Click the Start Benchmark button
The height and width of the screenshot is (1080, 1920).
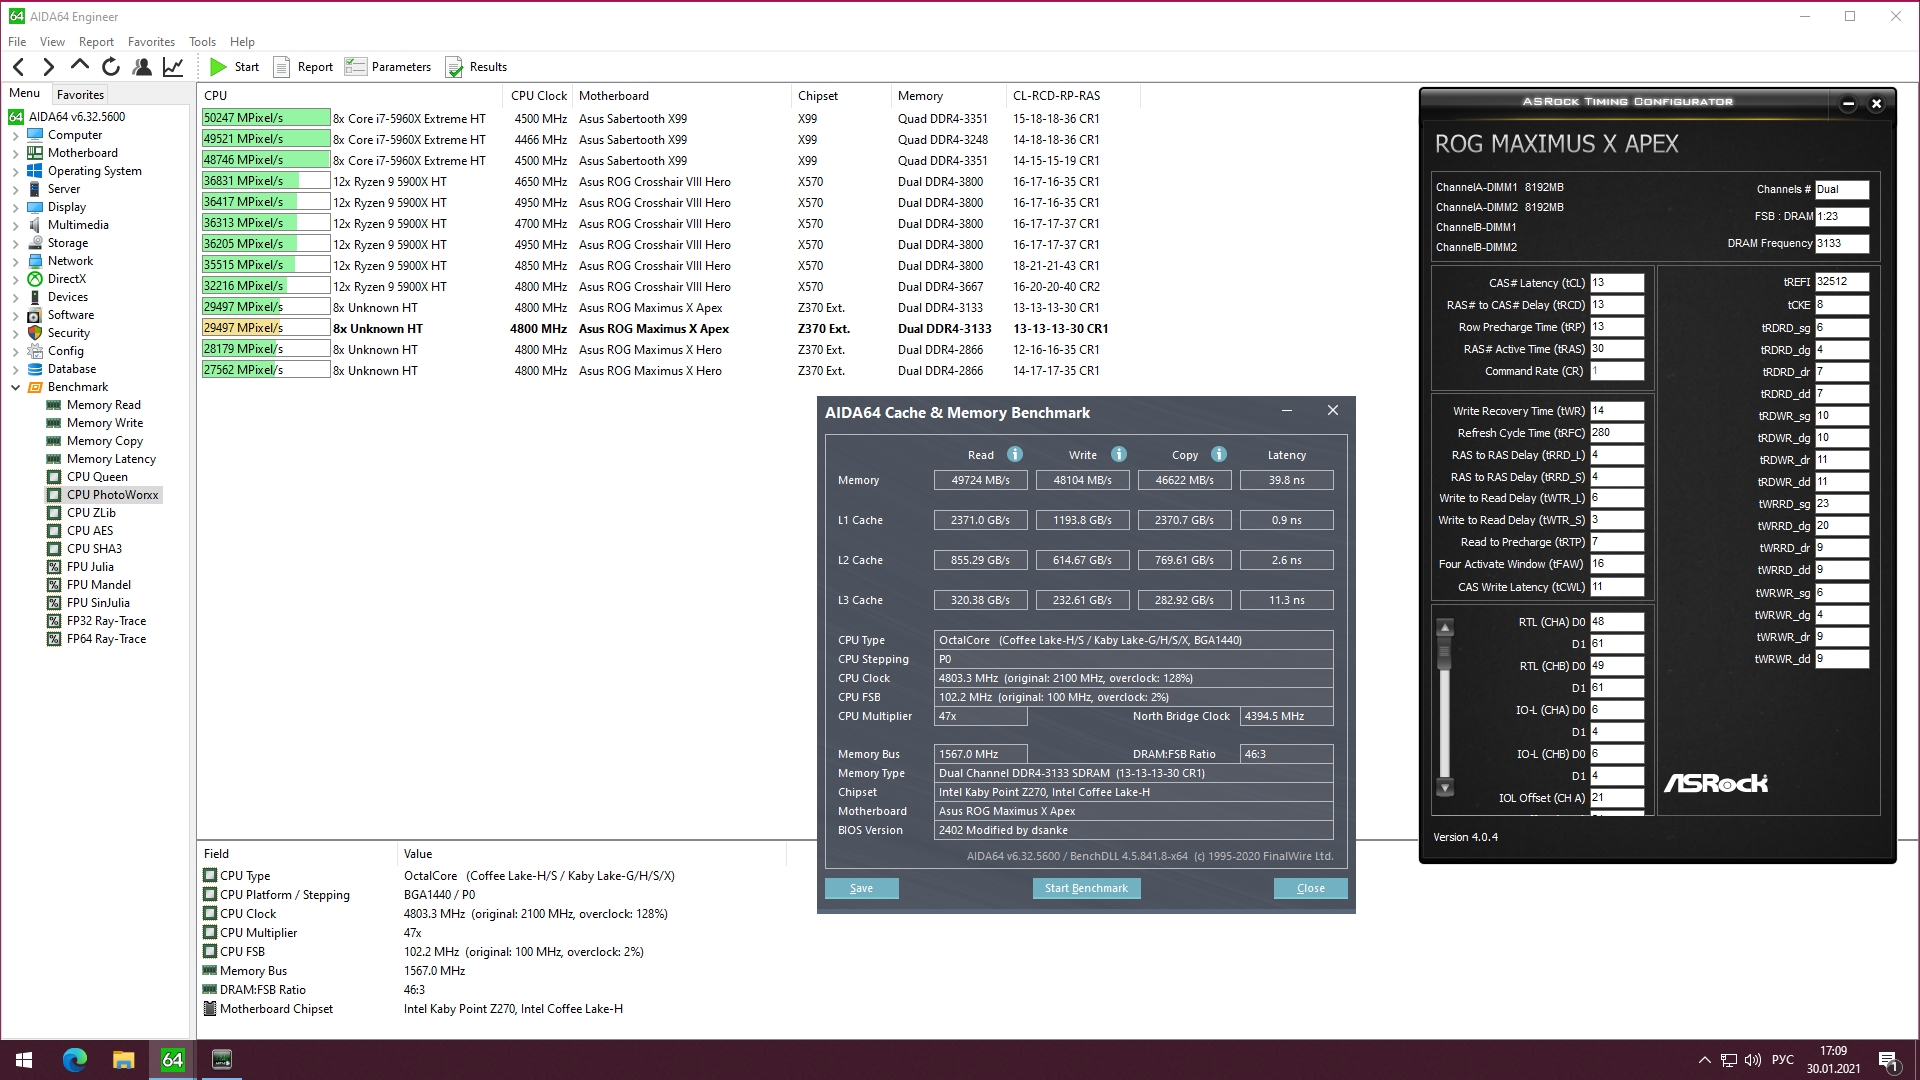coord(1086,888)
